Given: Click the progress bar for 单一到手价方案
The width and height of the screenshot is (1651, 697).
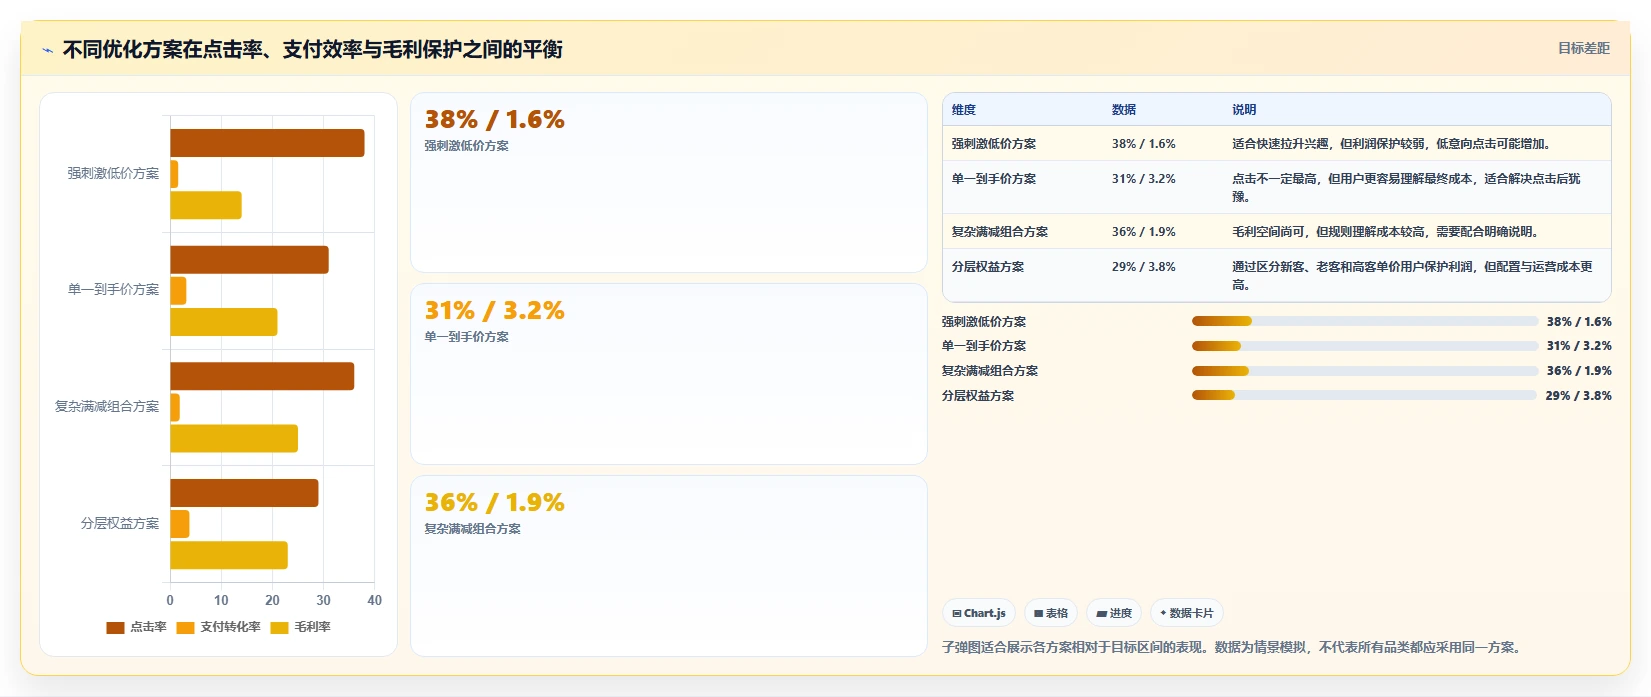Looking at the screenshot, I should tap(1365, 346).
